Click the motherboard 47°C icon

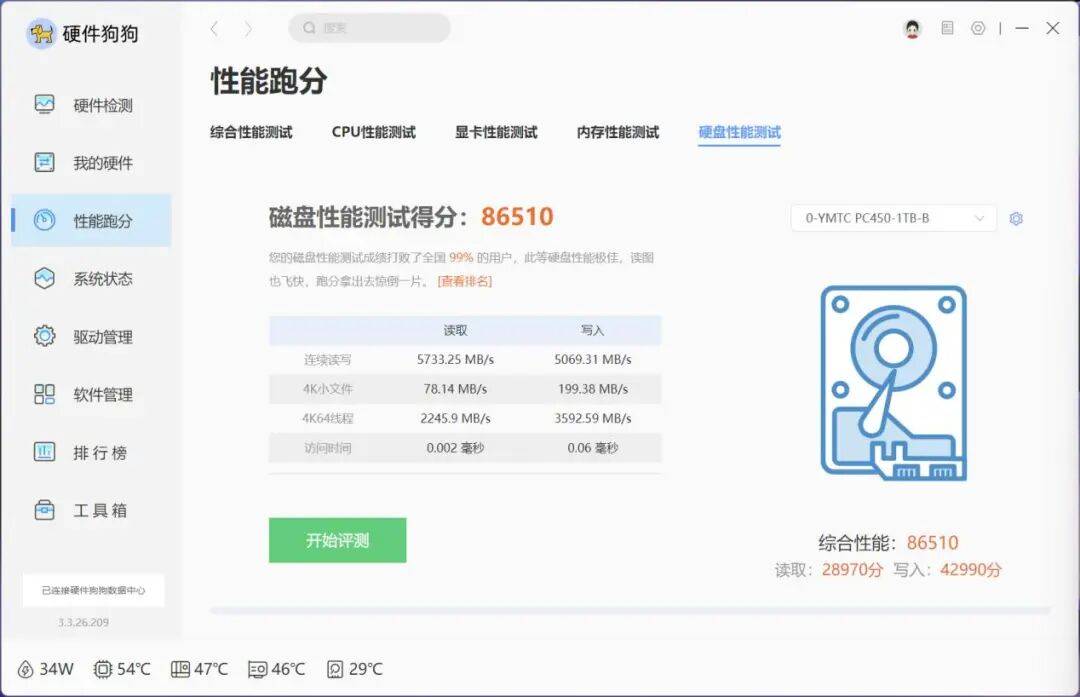click(180, 669)
